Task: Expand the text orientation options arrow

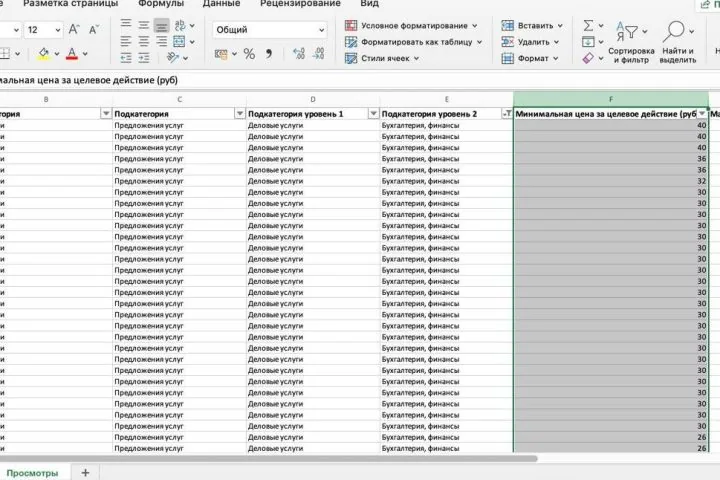Action: click(x=186, y=58)
